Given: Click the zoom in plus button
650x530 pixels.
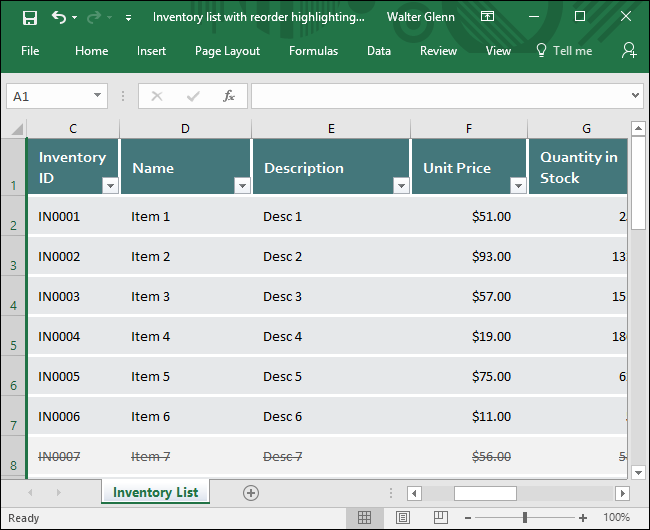Looking at the screenshot, I should tap(583, 517).
